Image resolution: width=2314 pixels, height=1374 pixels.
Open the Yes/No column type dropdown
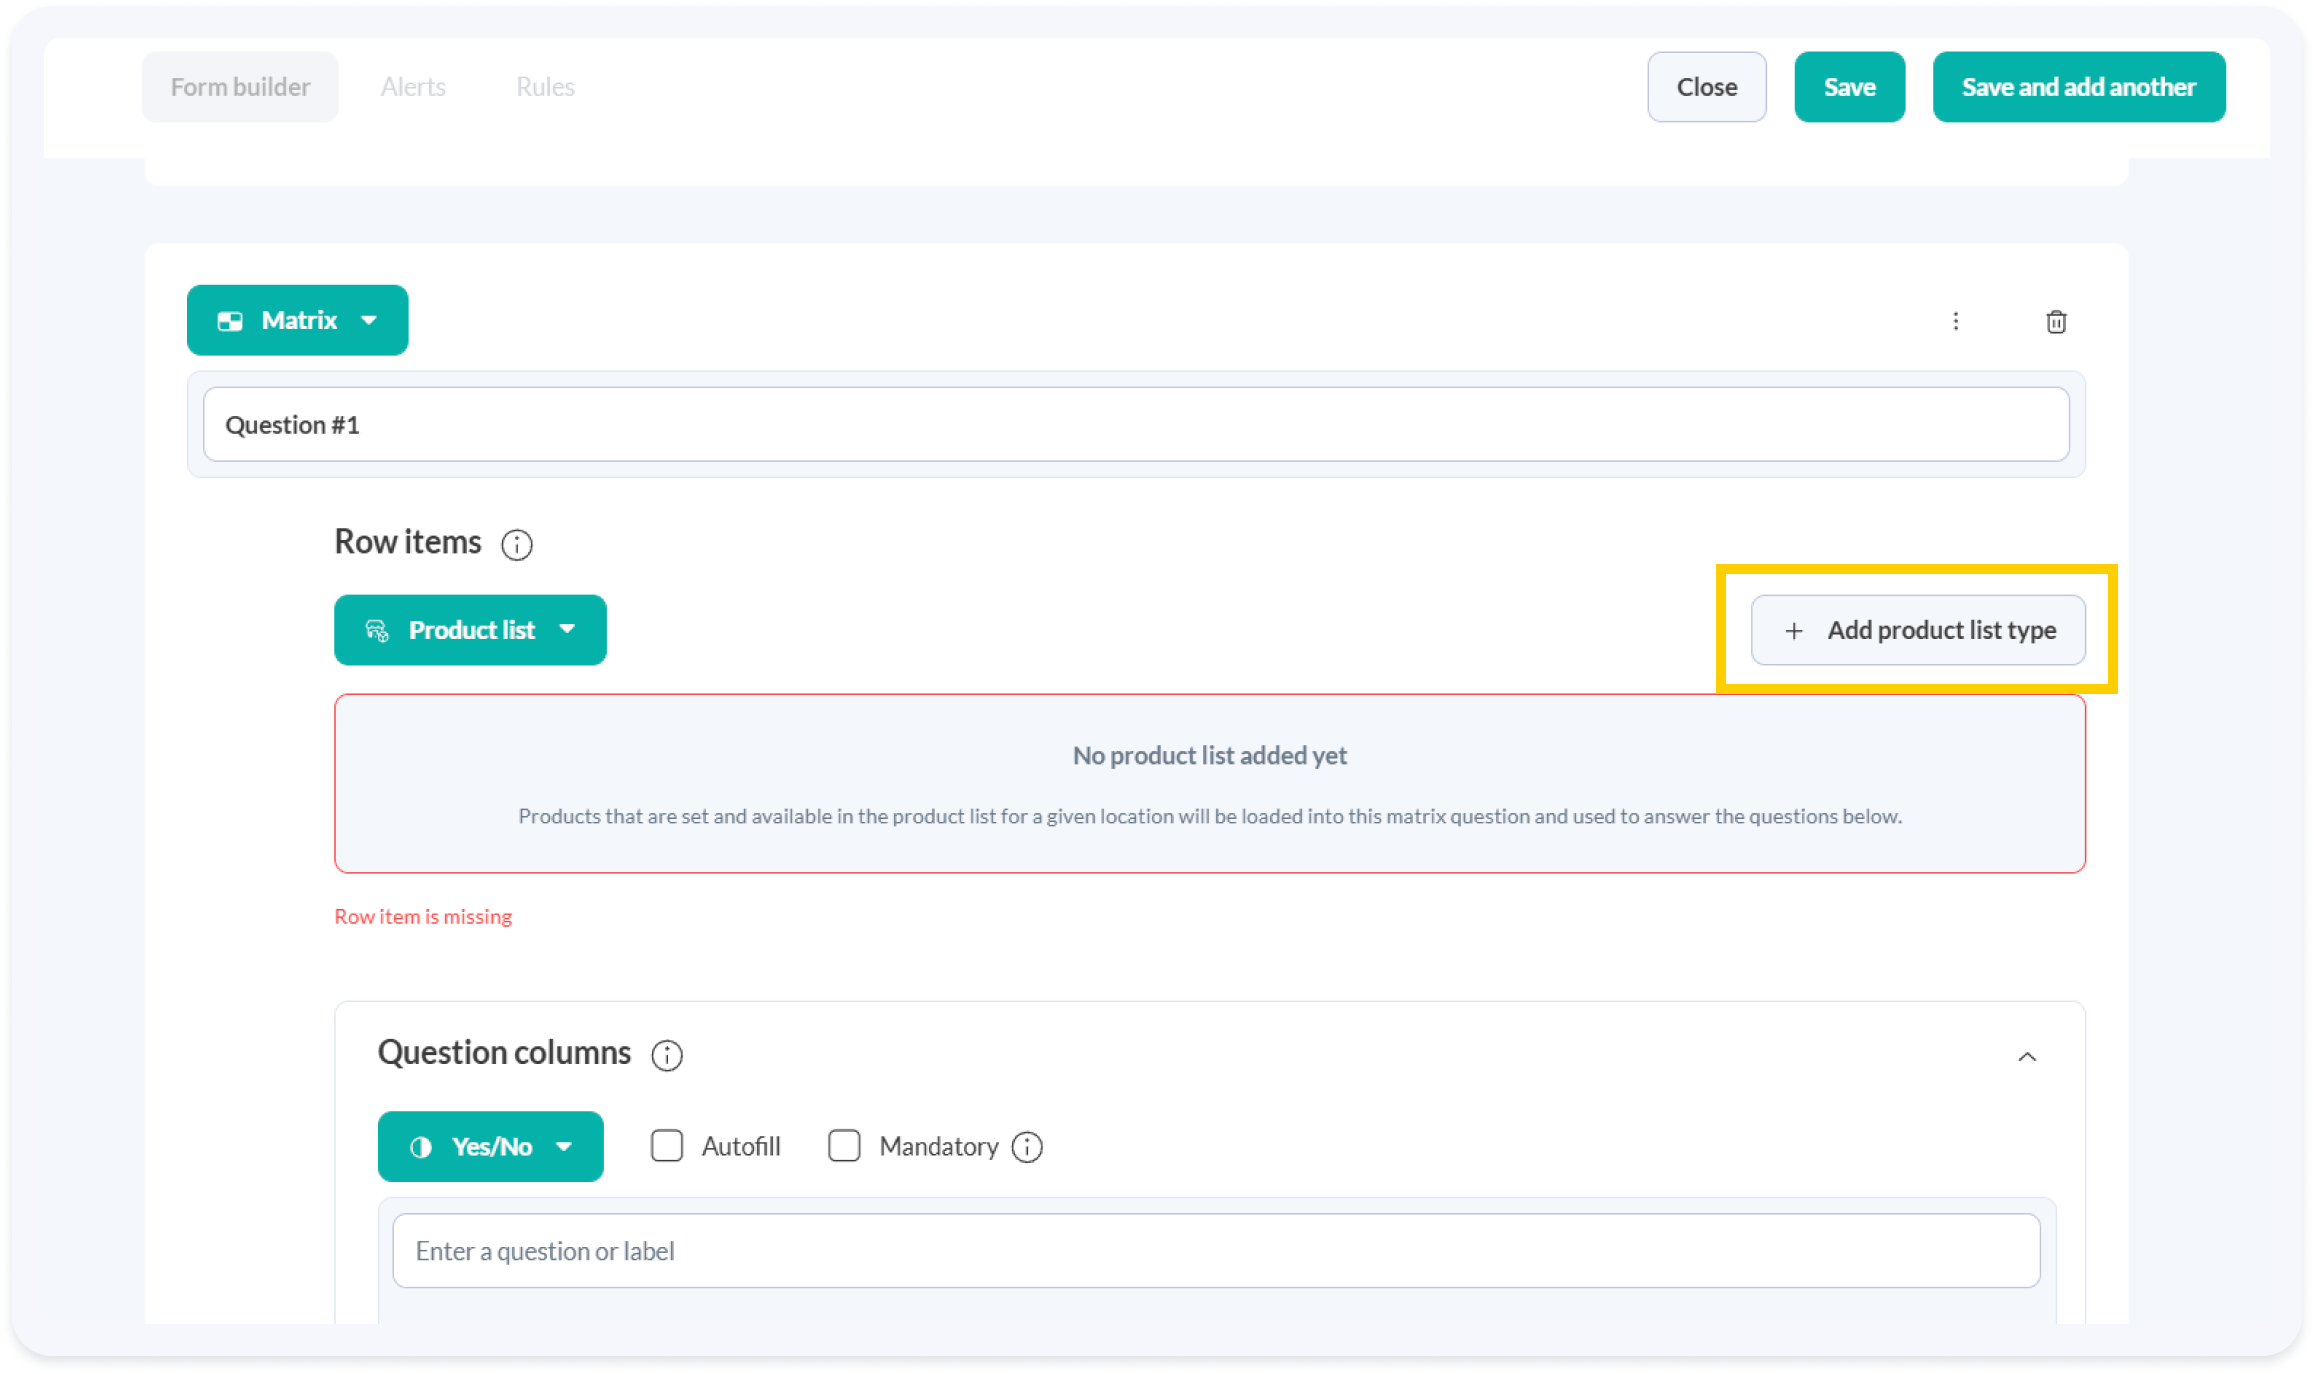[564, 1146]
